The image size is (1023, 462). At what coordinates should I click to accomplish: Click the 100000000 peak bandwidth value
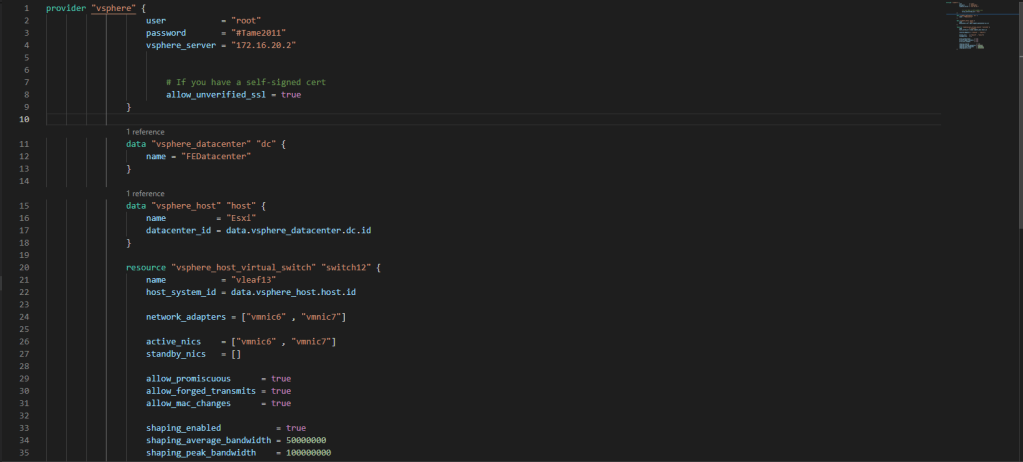[x=309, y=453]
